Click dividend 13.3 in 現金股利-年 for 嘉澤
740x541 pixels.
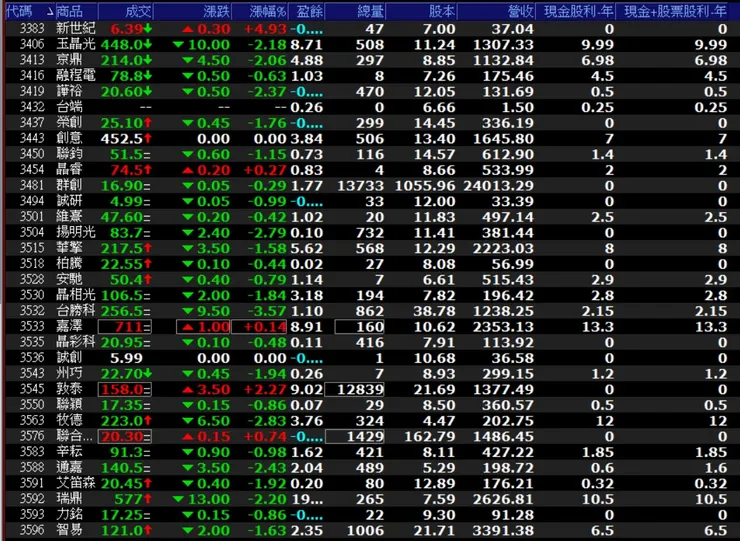click(598, 326)
